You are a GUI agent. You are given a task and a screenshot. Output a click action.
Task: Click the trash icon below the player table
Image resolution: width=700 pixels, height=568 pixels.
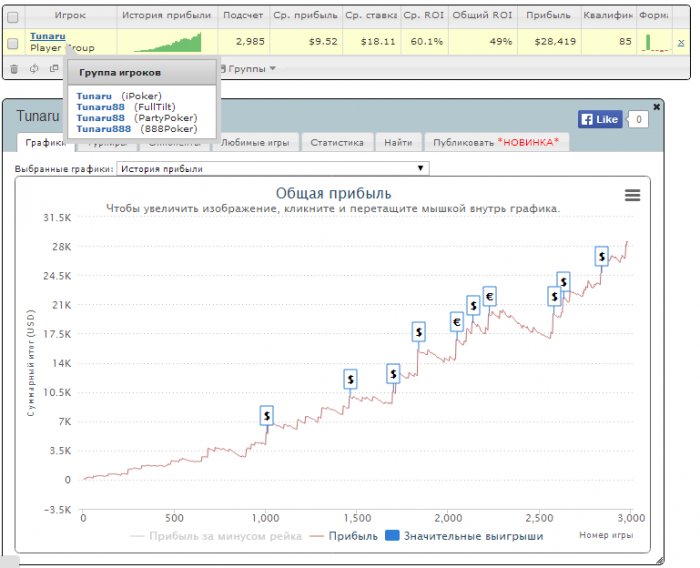[x=14, y=69]
